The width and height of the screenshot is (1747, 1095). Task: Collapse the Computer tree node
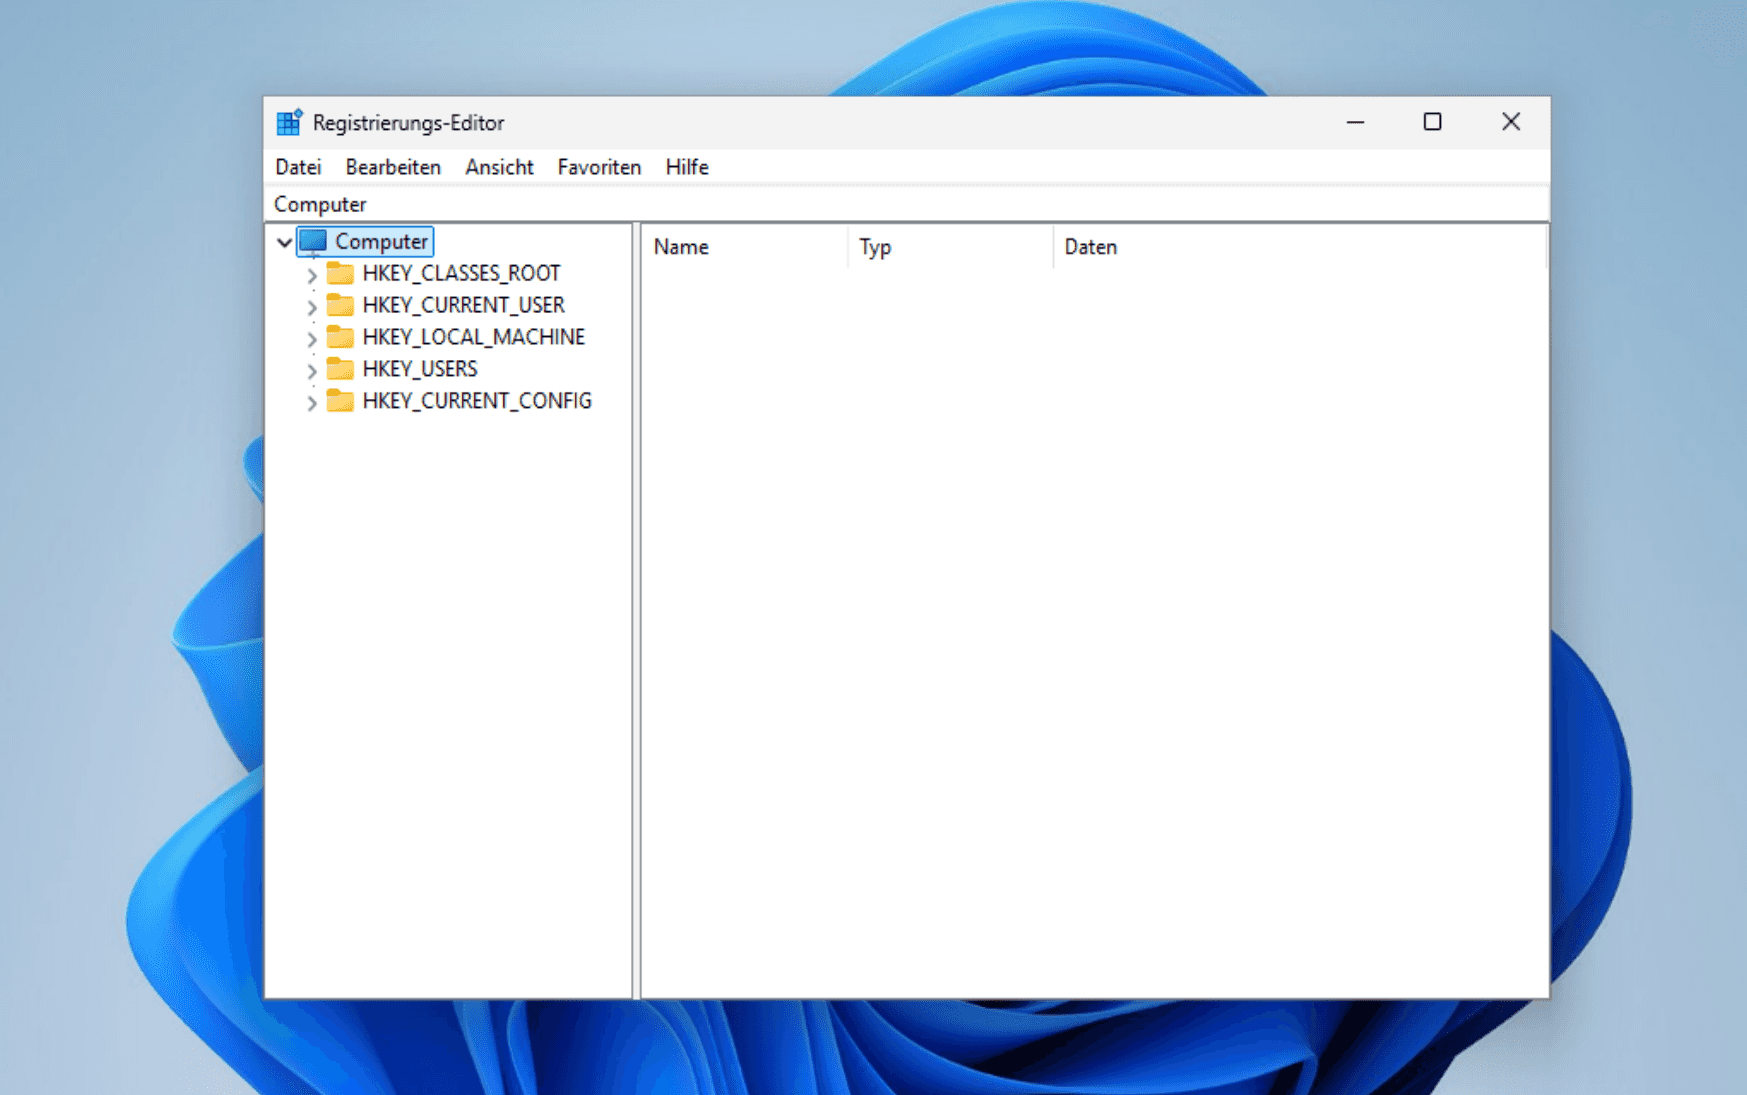click(x=284, y=242)
